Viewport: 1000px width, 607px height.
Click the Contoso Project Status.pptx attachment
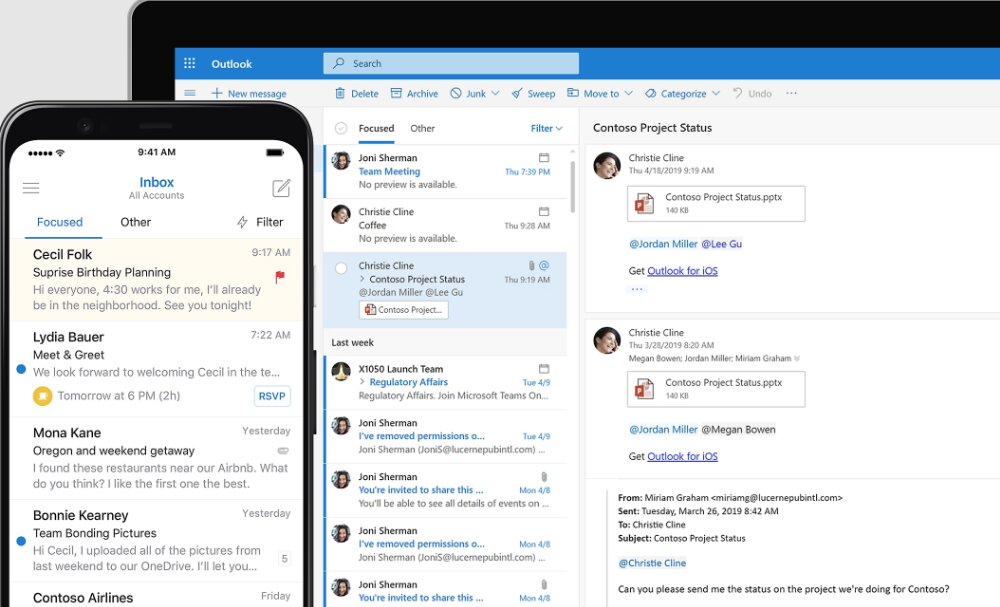tap(716, 203)
